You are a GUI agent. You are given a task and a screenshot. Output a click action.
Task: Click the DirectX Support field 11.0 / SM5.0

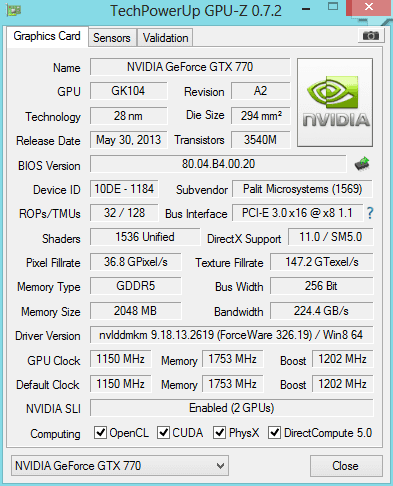(331, 237)
